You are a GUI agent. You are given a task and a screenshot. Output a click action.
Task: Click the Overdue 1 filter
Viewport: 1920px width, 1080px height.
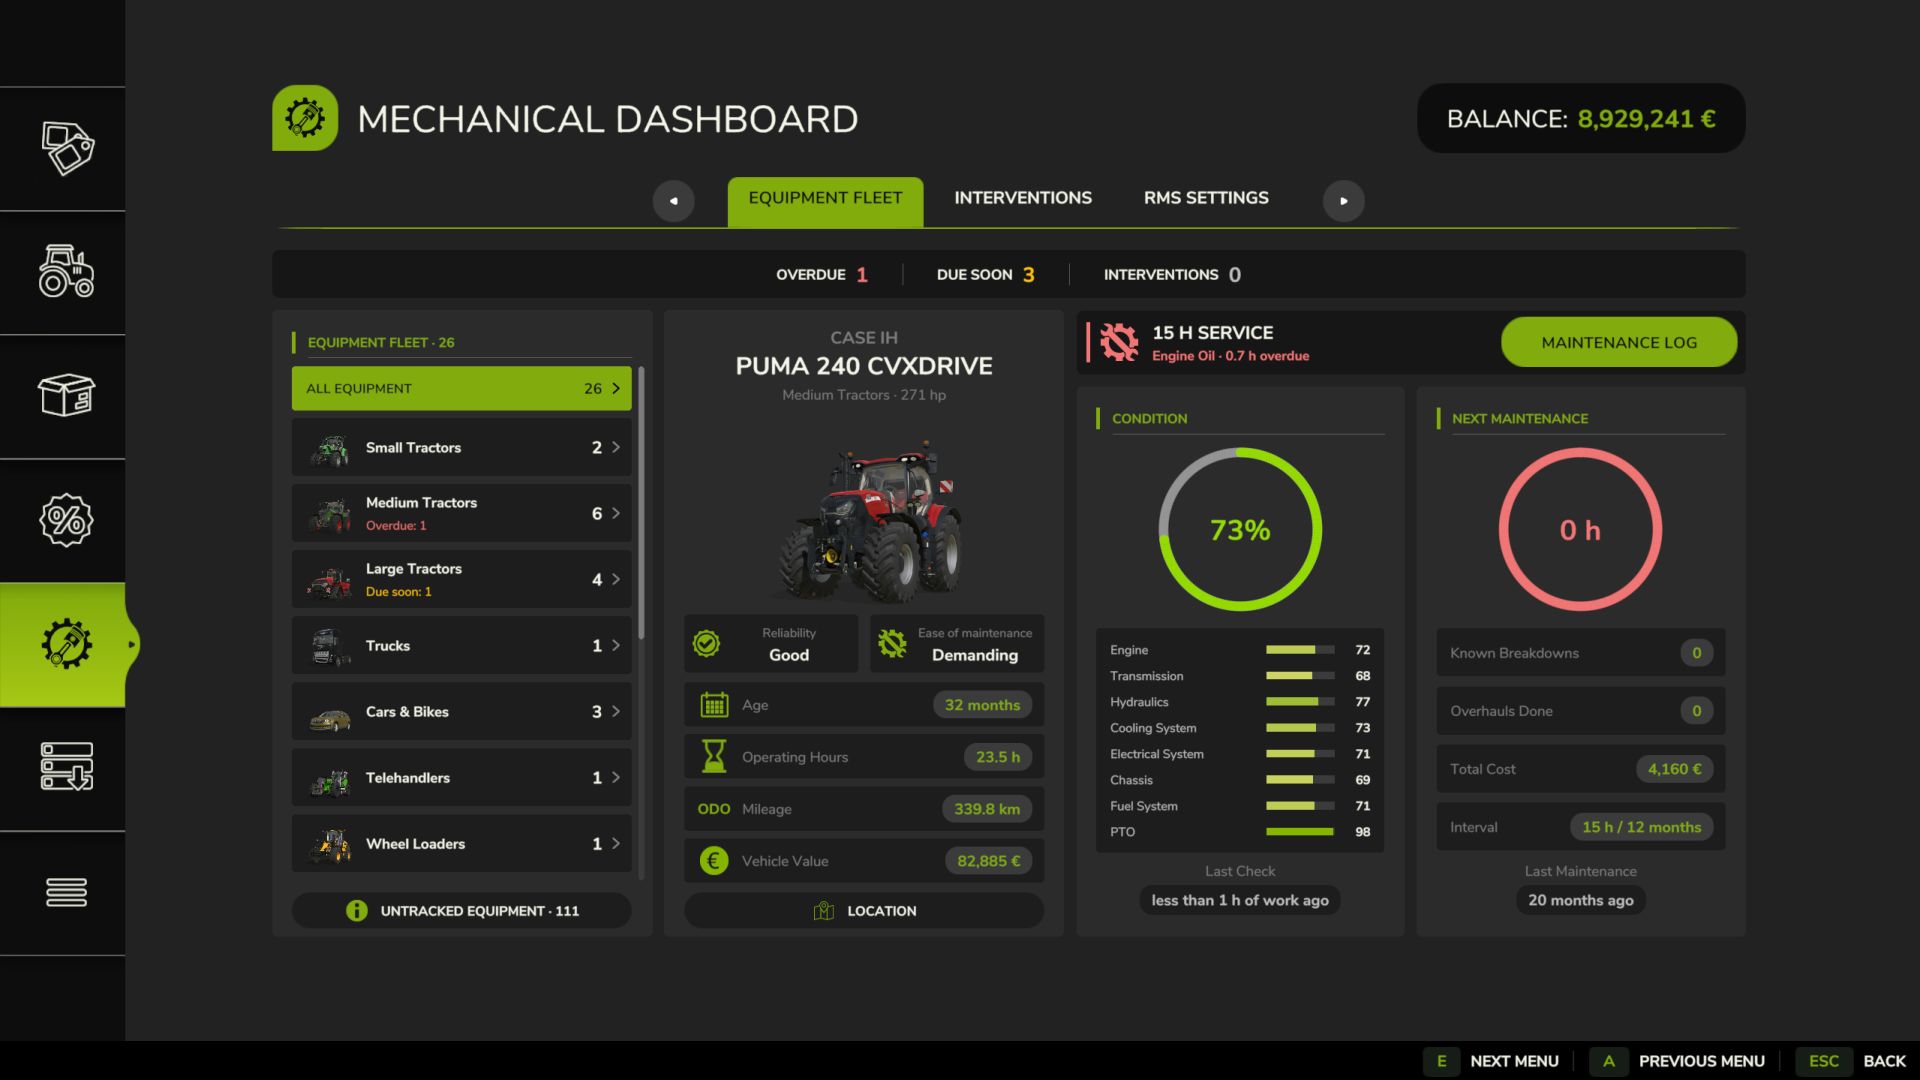pos(822,274)
